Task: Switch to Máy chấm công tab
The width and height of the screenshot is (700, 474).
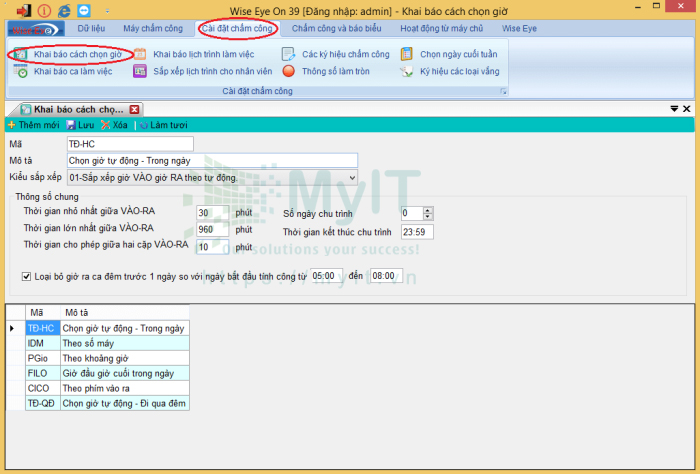Action: click(x=153, y=29)
